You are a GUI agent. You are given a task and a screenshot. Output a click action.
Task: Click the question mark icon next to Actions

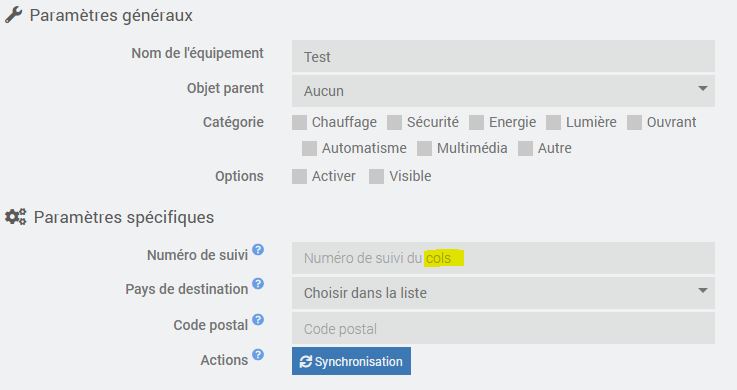(258, 354)
